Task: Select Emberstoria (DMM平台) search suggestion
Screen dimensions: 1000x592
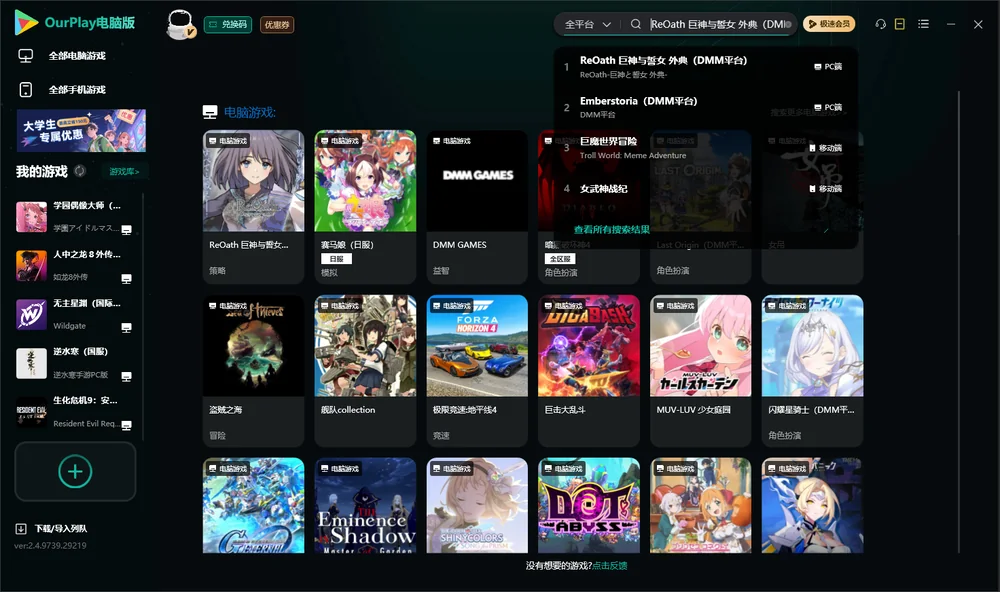Action: click(x=704, y=107)
